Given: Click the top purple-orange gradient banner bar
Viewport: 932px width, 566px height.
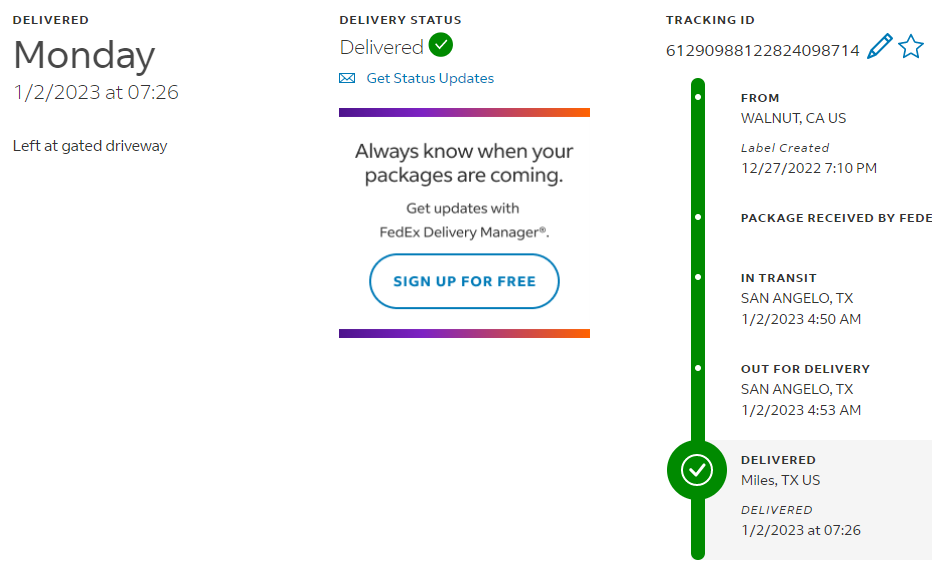Looking at the screenshot, I should click(x=464, y=113).
